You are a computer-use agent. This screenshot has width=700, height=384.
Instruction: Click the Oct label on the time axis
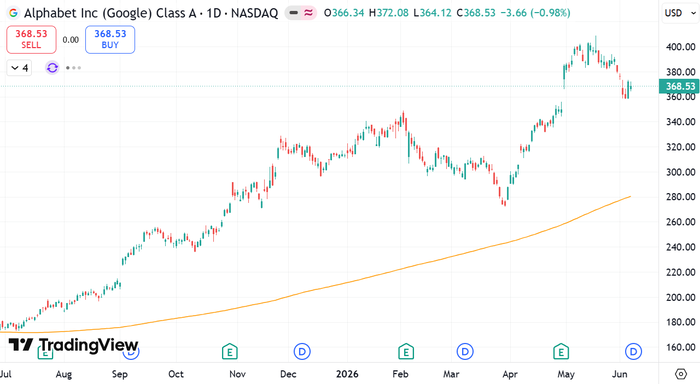[176, 374]
